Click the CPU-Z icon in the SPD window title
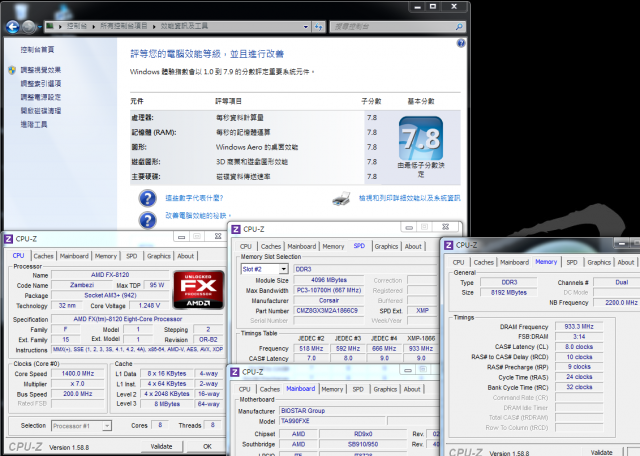The width and height of the screenshot is (640, 456). tap(236, 229)
